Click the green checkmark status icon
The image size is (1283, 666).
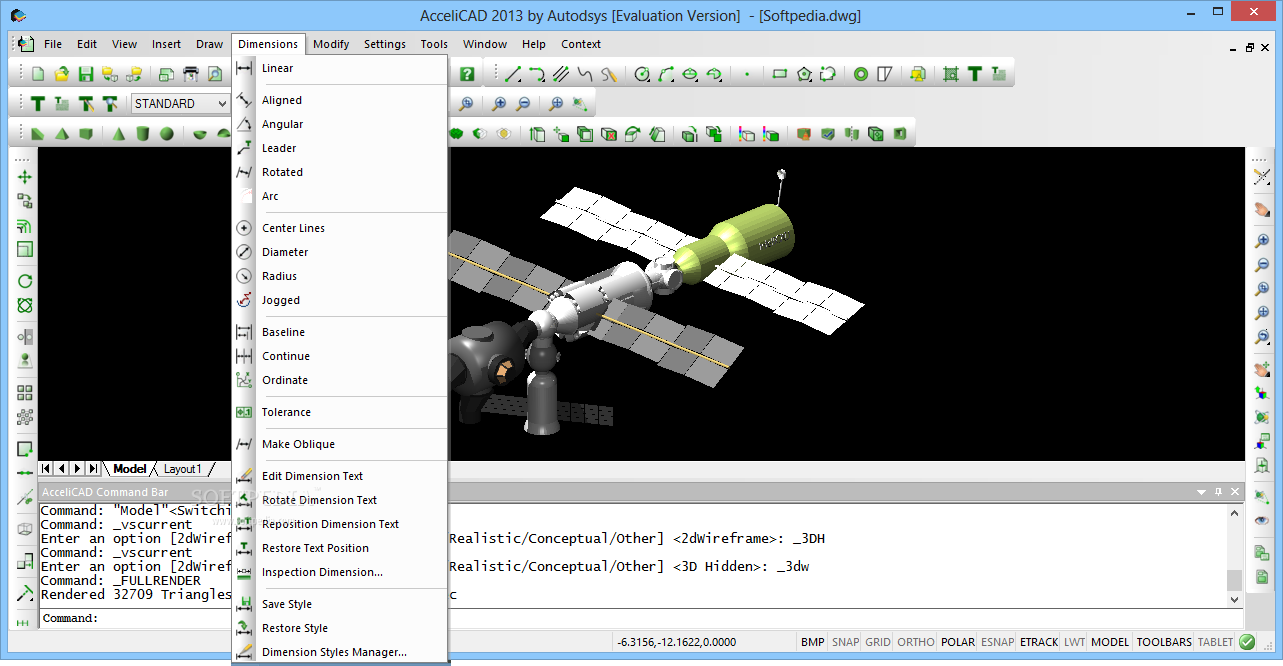tap(1247, 642)
